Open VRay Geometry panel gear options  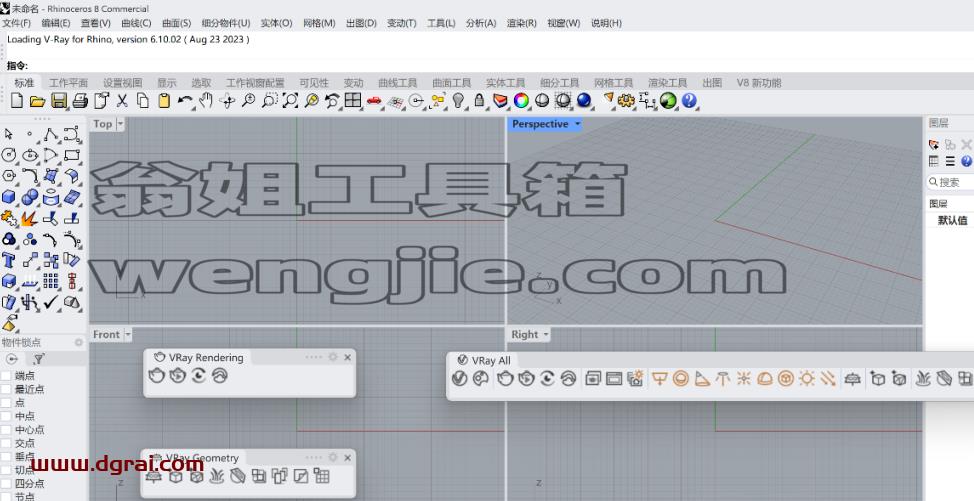point(332,458)
